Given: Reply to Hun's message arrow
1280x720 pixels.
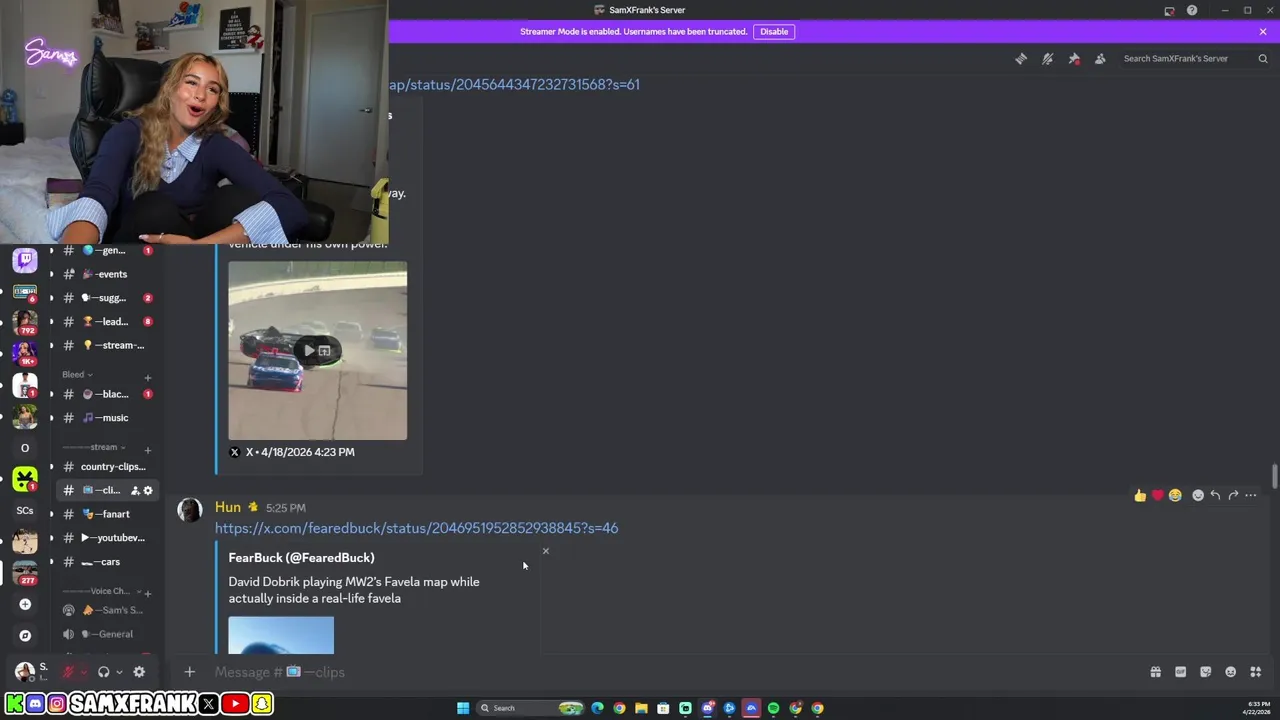Looking at the screenshot, I should point(1215,495).
